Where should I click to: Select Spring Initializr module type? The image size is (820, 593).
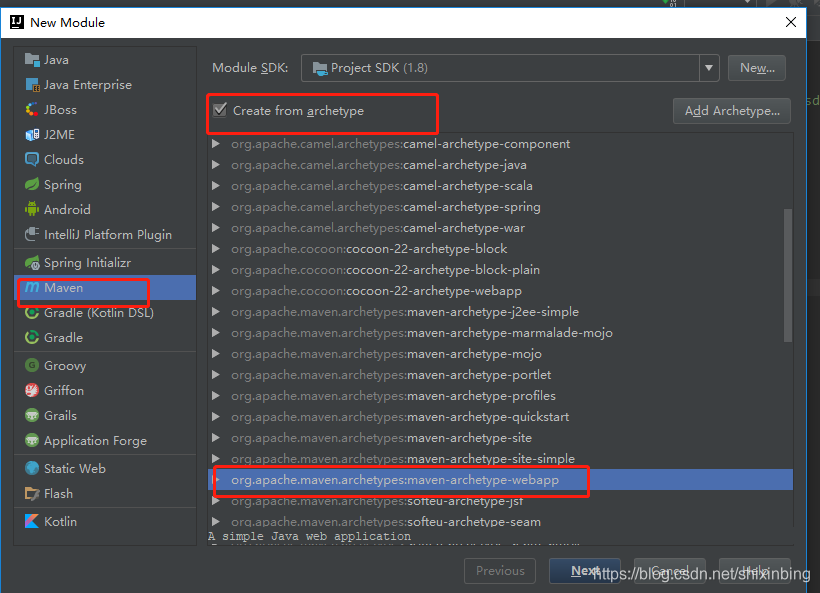pyautogui.click(x=105, y=263)
